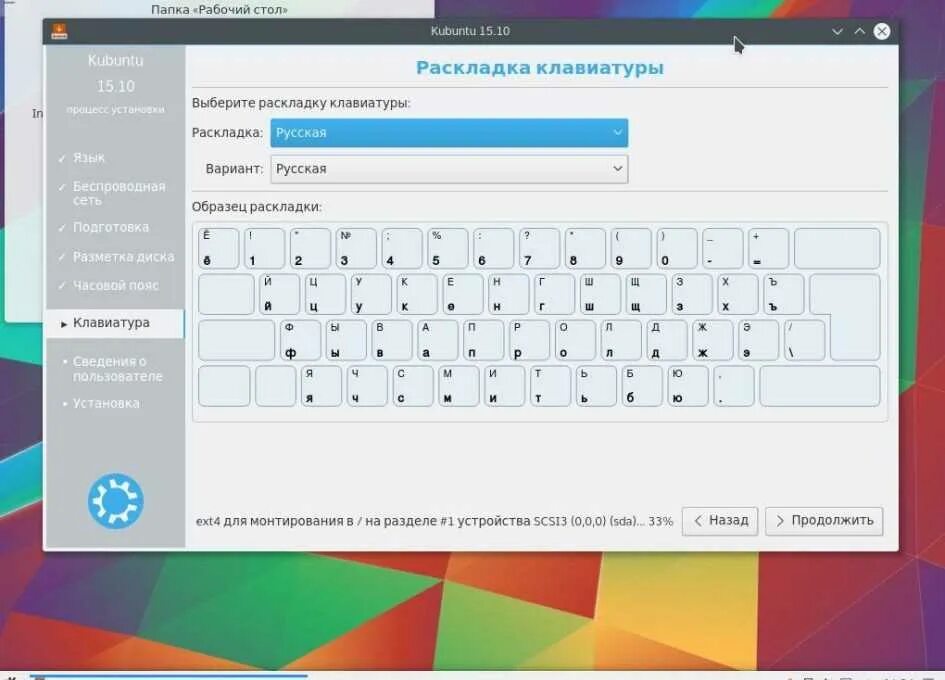
Task: Click the Ш key in layout preview
Action: pyautogui.click(x=600, y=294)
